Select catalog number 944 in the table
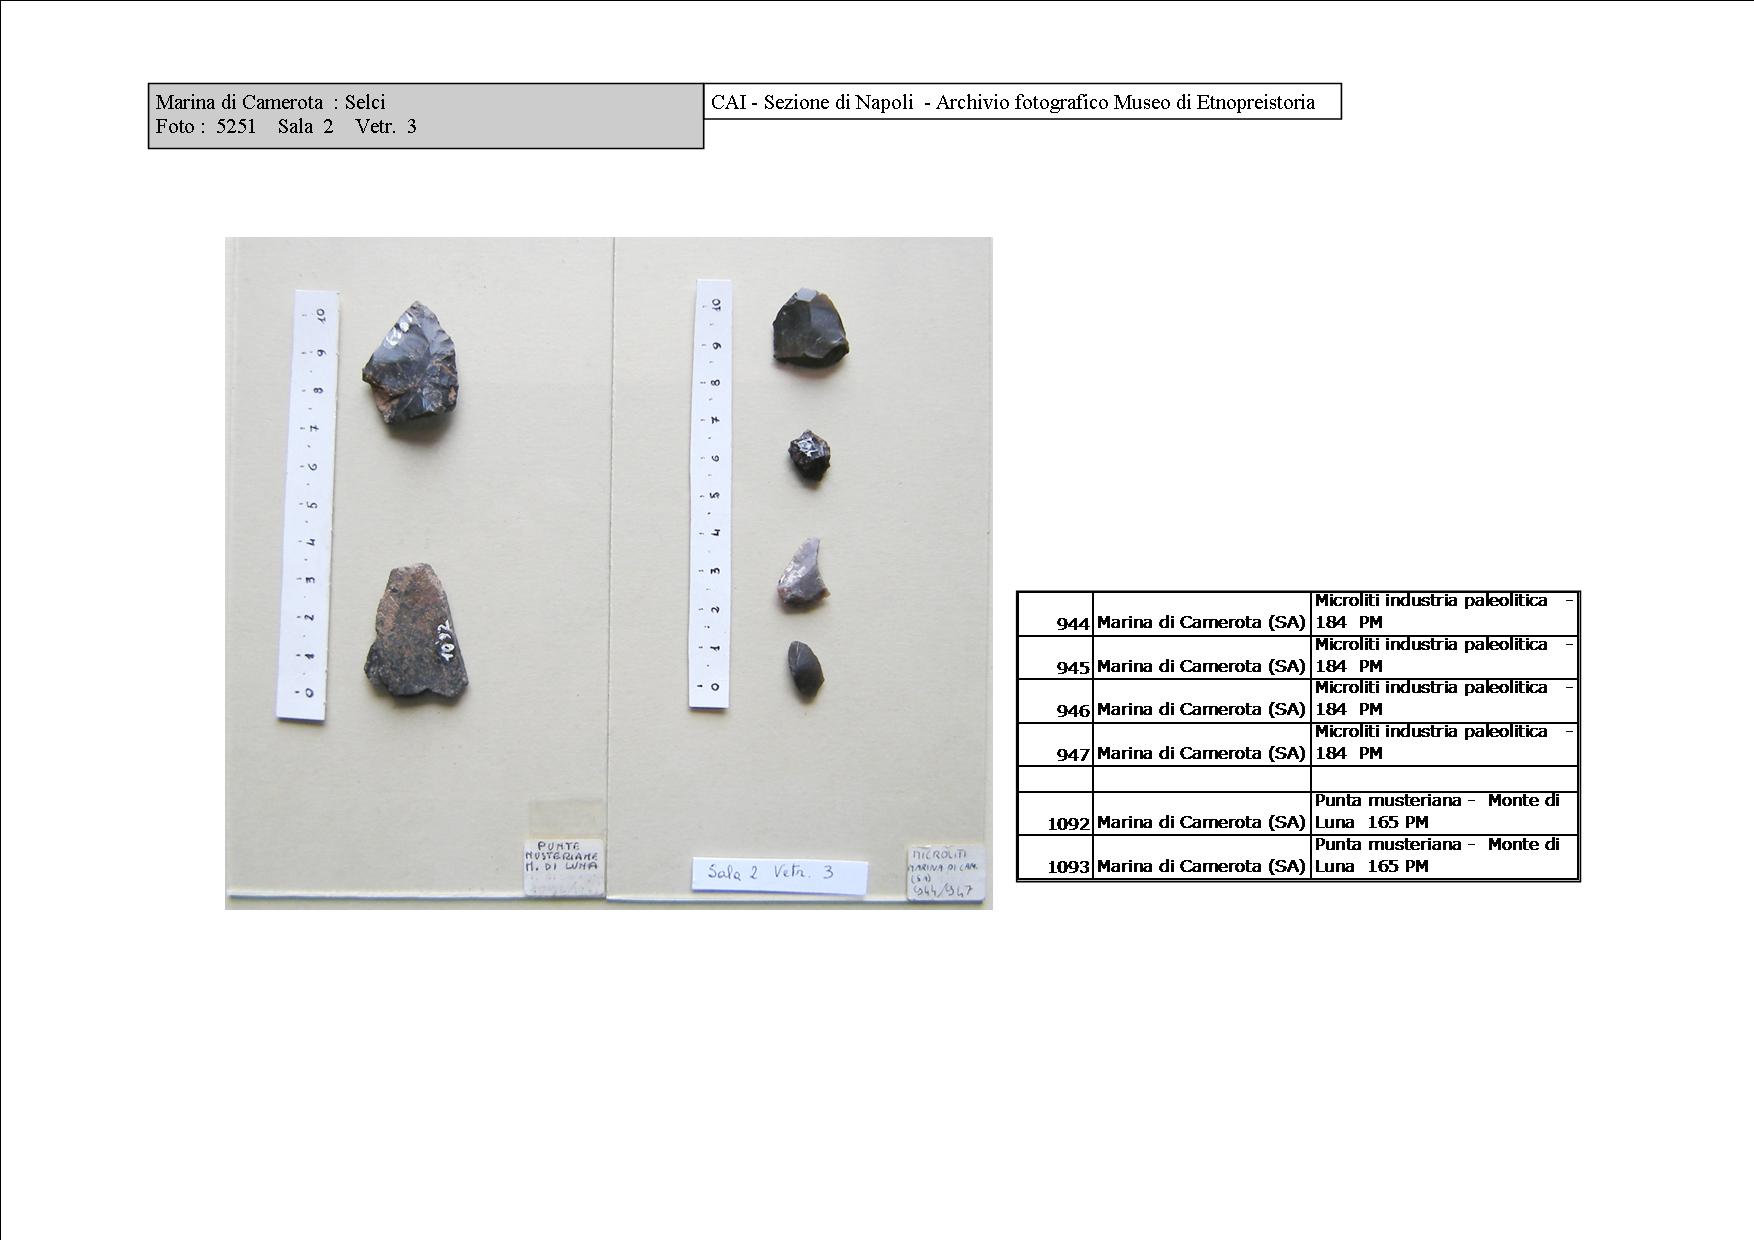 1072,623
